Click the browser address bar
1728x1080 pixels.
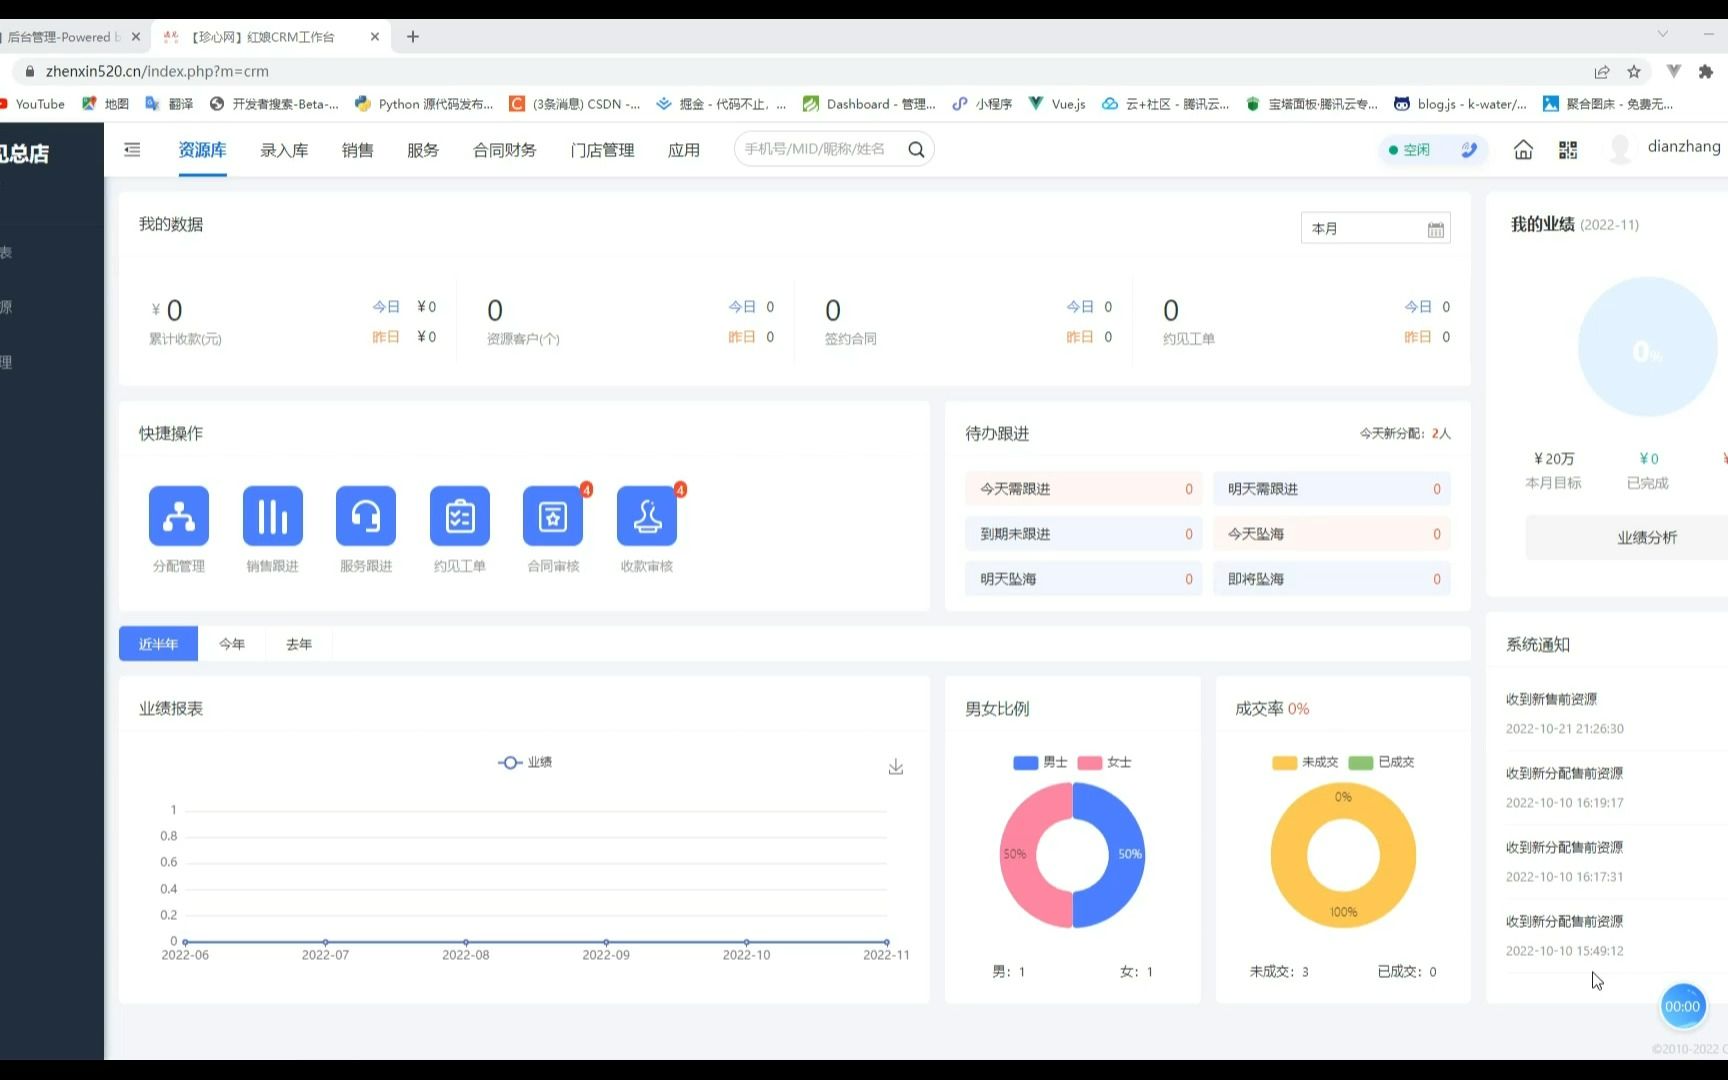tap(800, 71)
